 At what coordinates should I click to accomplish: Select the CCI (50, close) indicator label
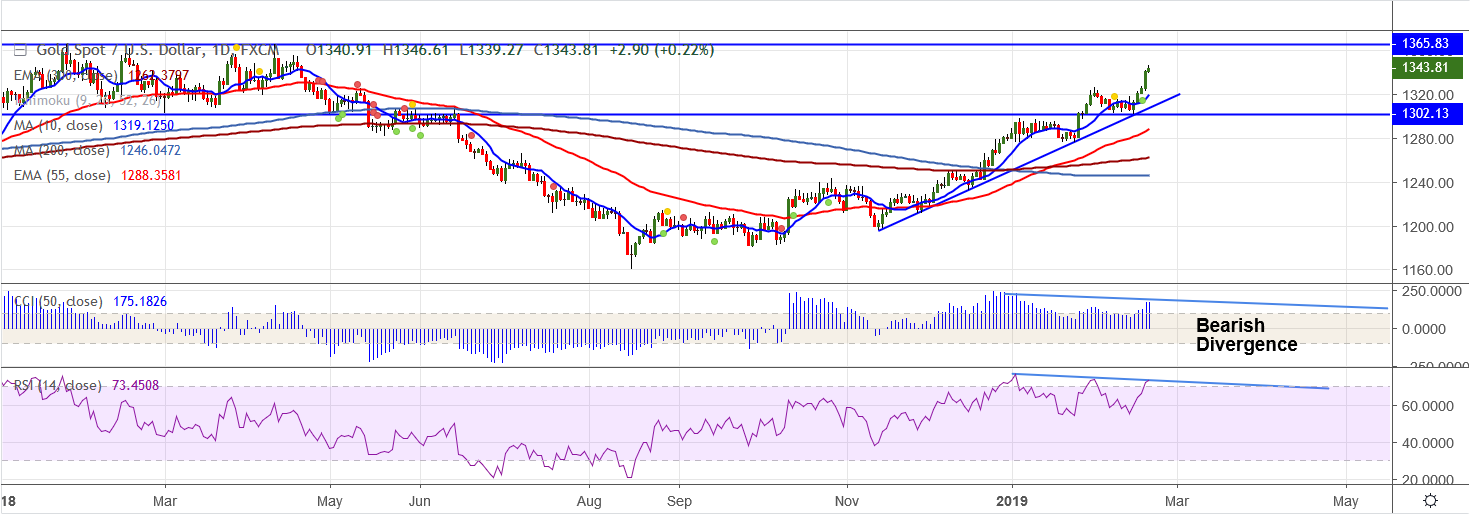pos(57,300)
